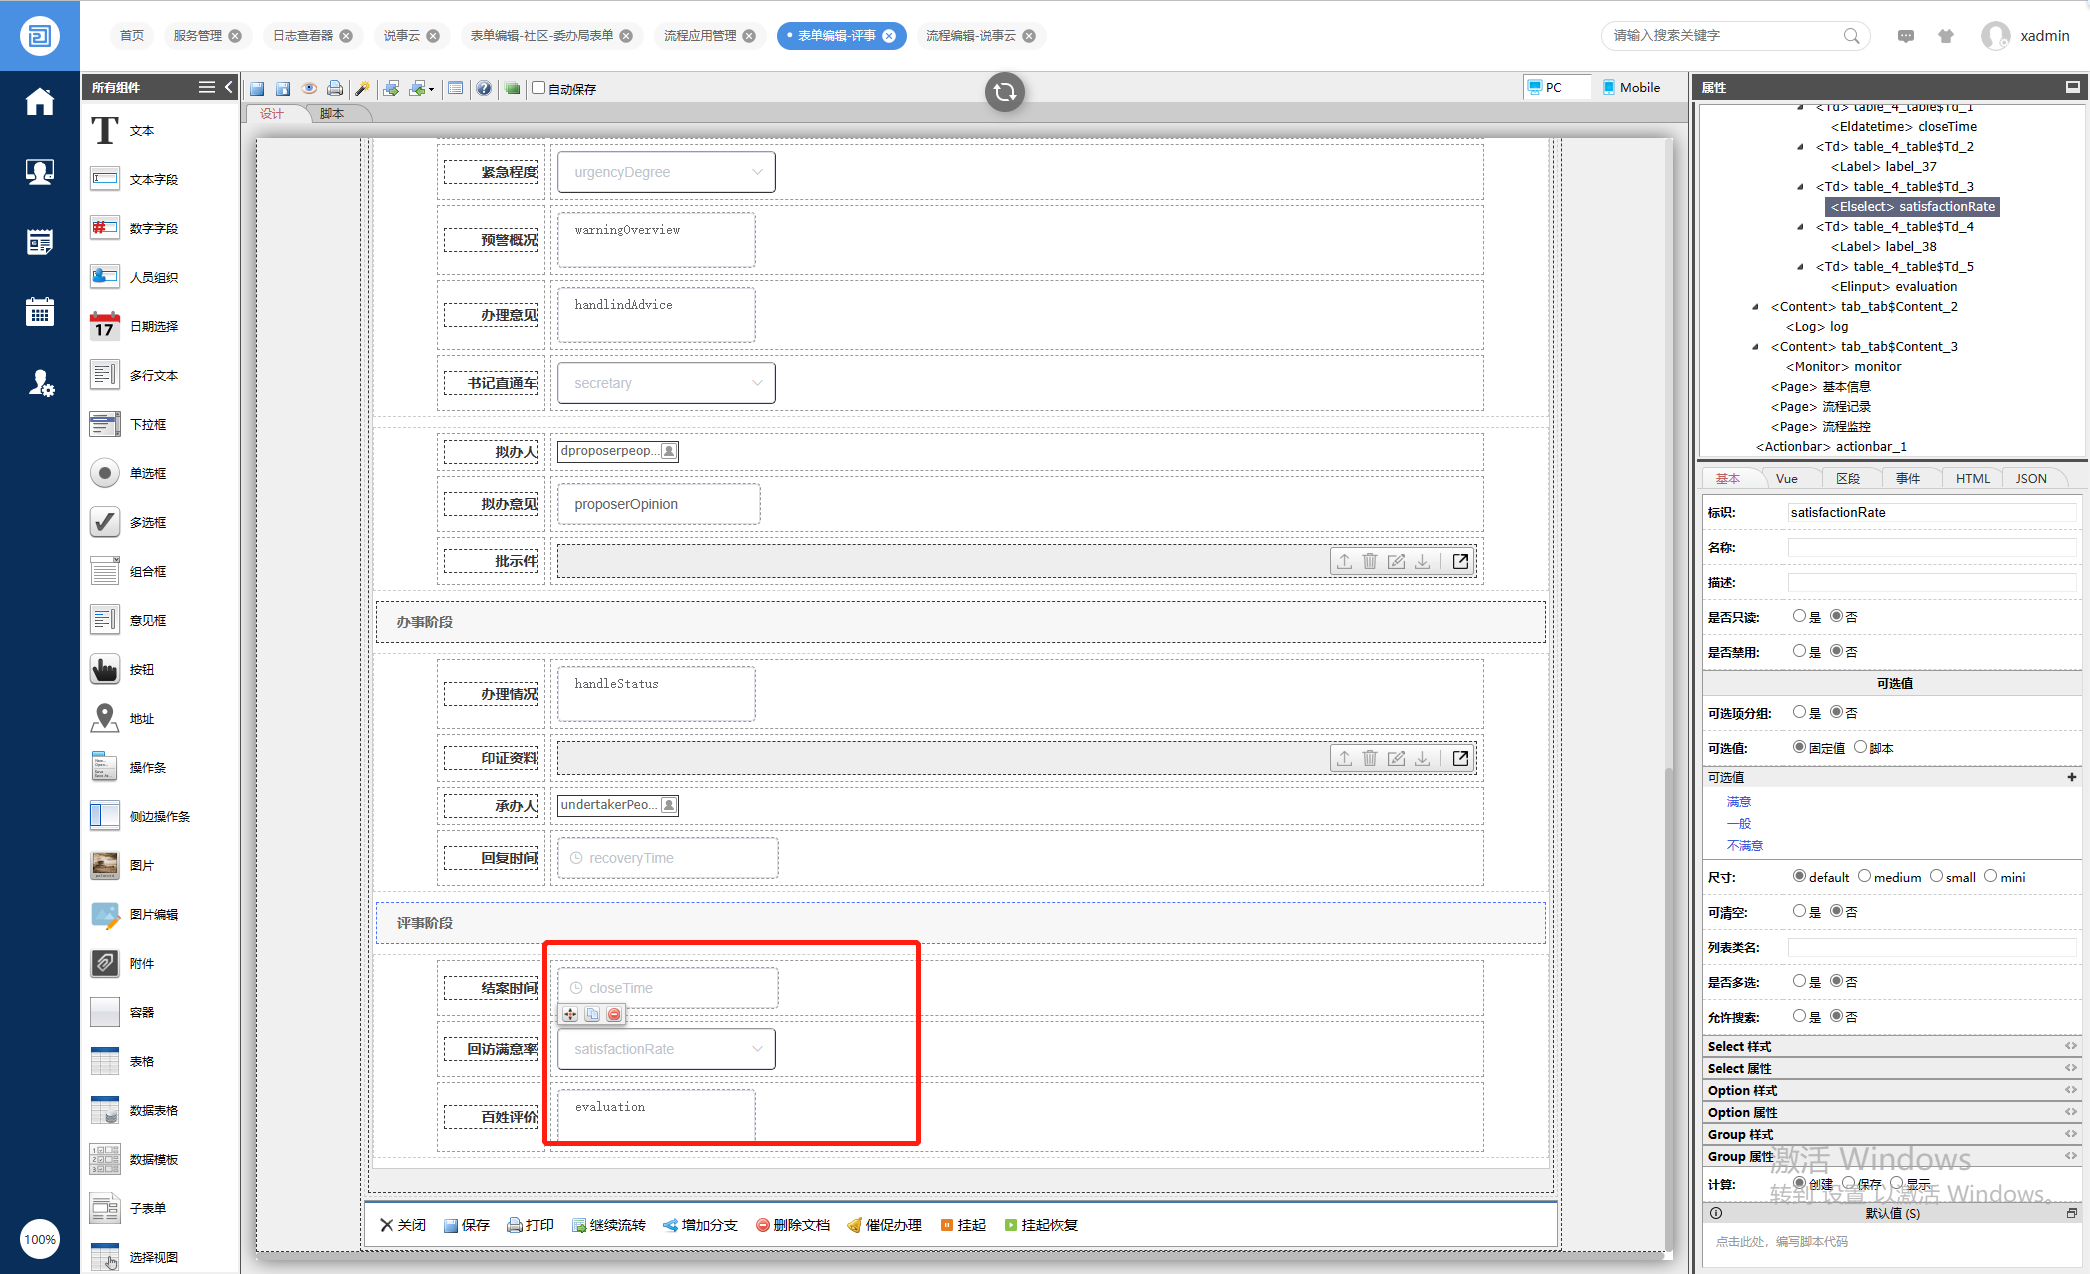Image resolution: width=2090 pixels, height=1274 pixels.
Task: Click the 继续流转 action button
Action: click(x=609, y=1225)
